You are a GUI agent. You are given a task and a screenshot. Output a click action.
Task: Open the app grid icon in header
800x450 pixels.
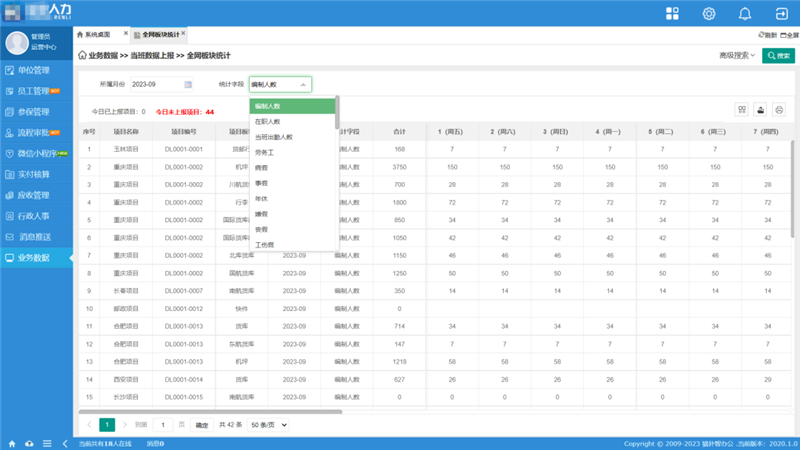(672, 13)
